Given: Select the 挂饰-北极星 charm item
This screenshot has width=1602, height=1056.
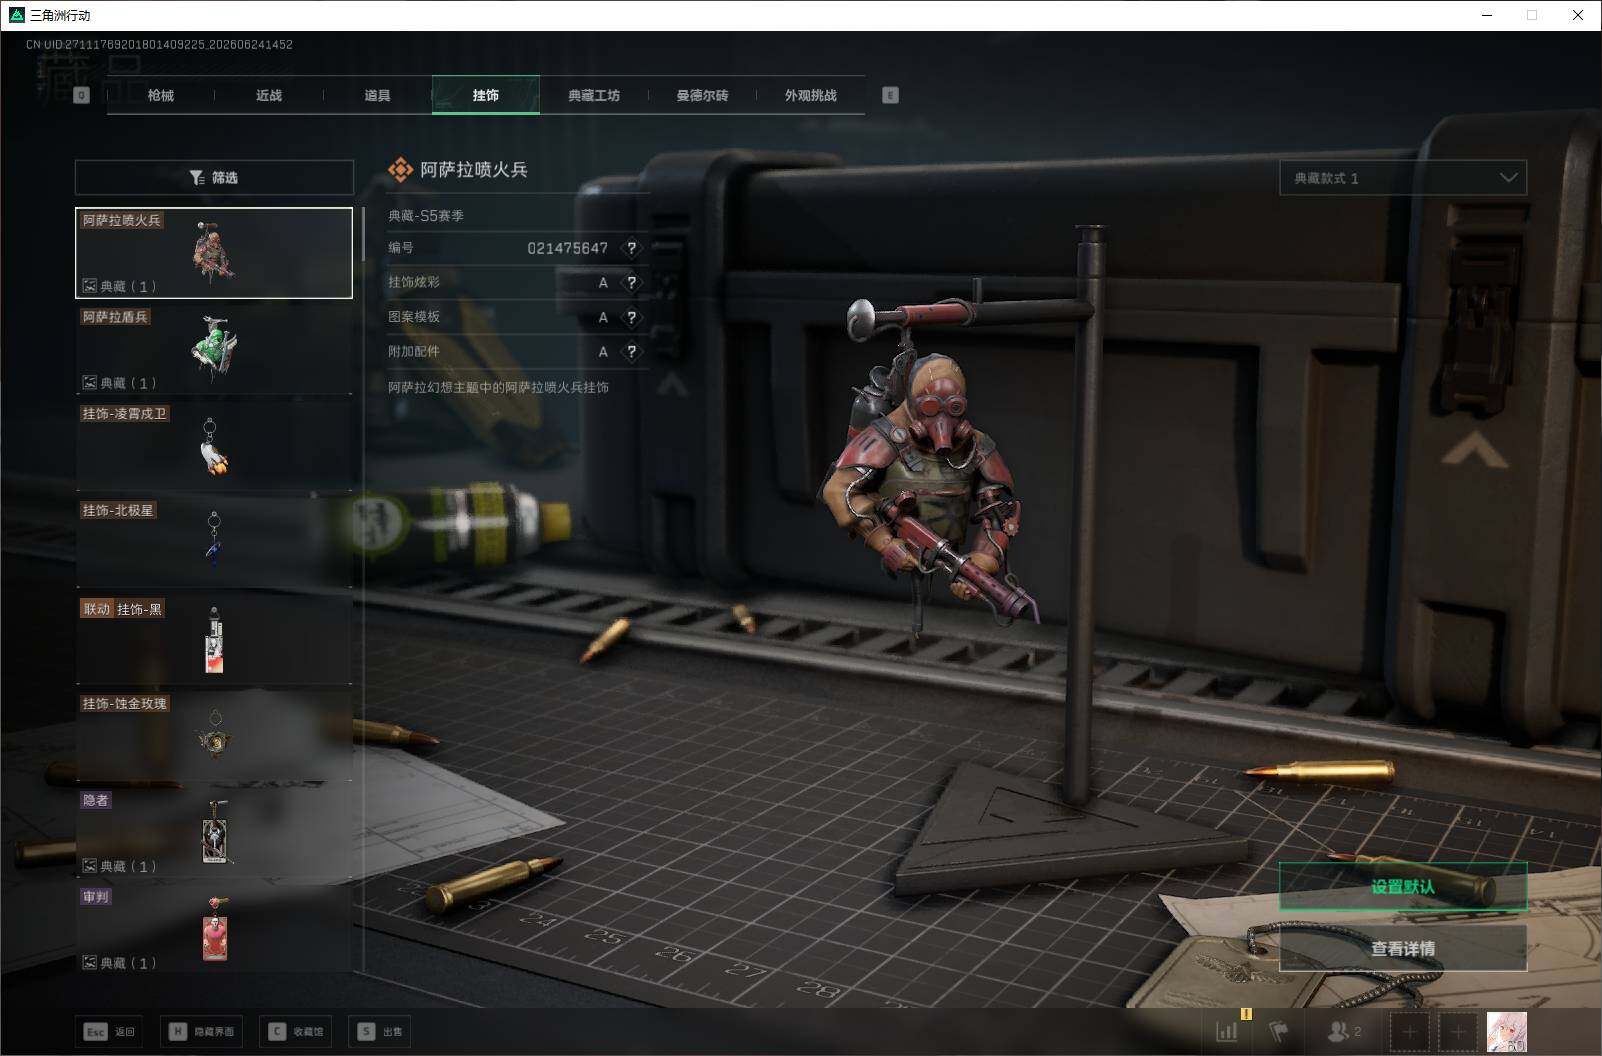Looking at the screenshot, I should tap(214, 543).
